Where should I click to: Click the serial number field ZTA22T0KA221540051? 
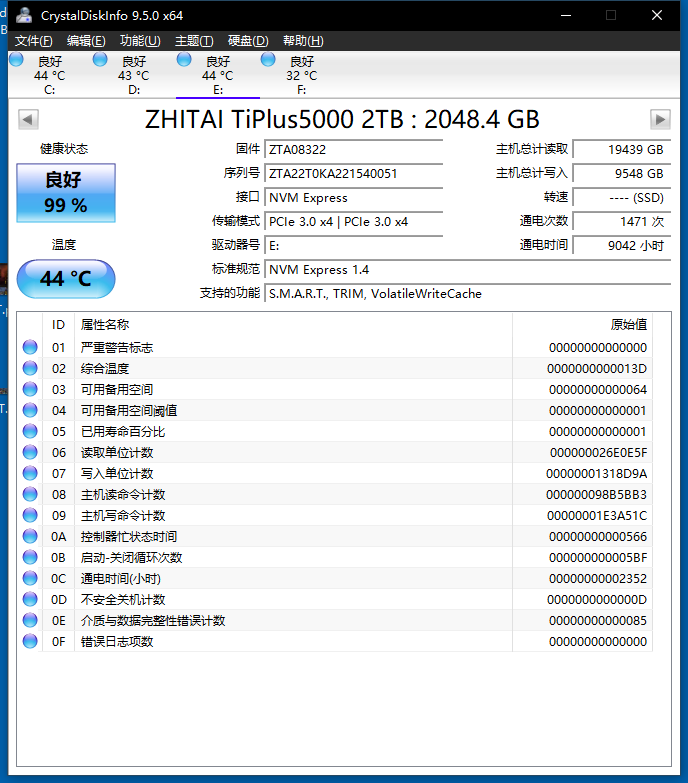353,173
